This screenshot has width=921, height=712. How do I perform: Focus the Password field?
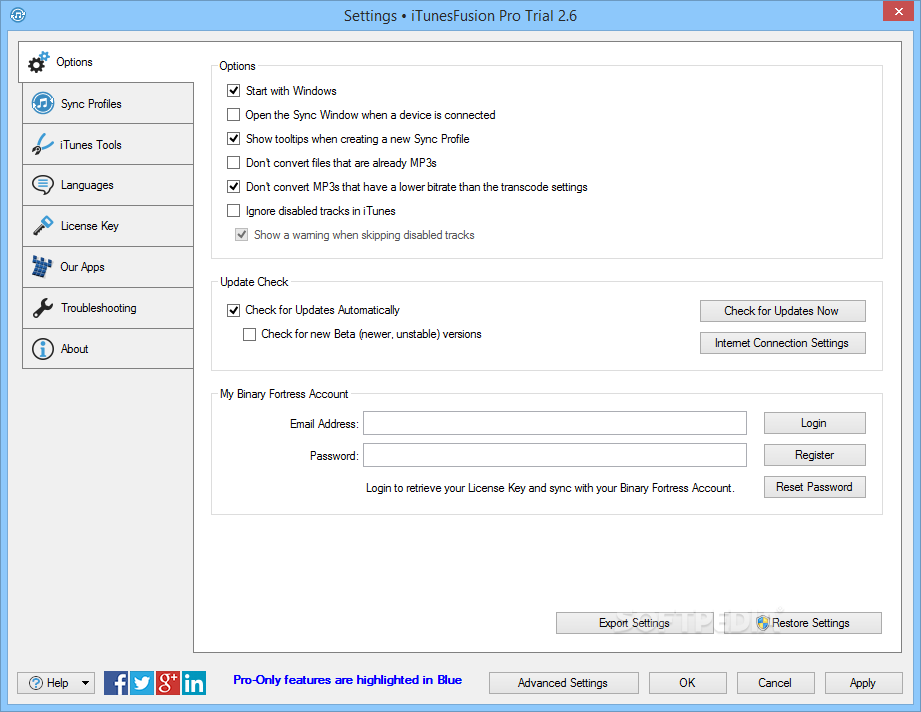click(554, 455)
